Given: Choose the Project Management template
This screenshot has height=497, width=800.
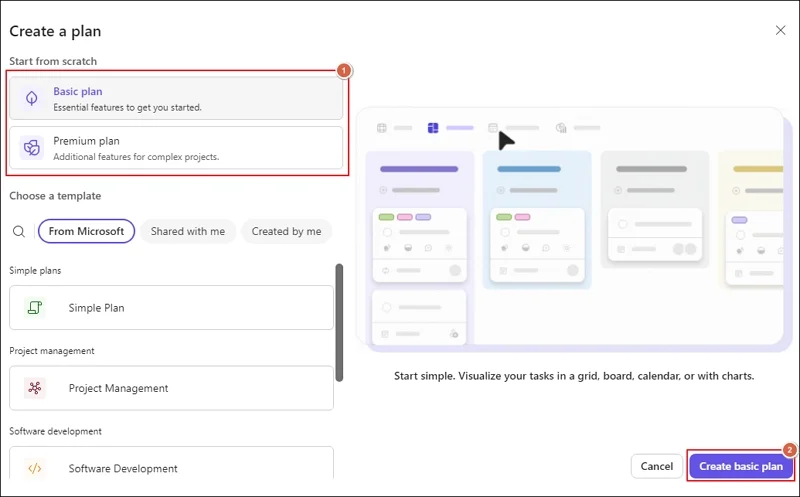Looking at the screenshot, I should pyautogui.click(x=171, y=388).
